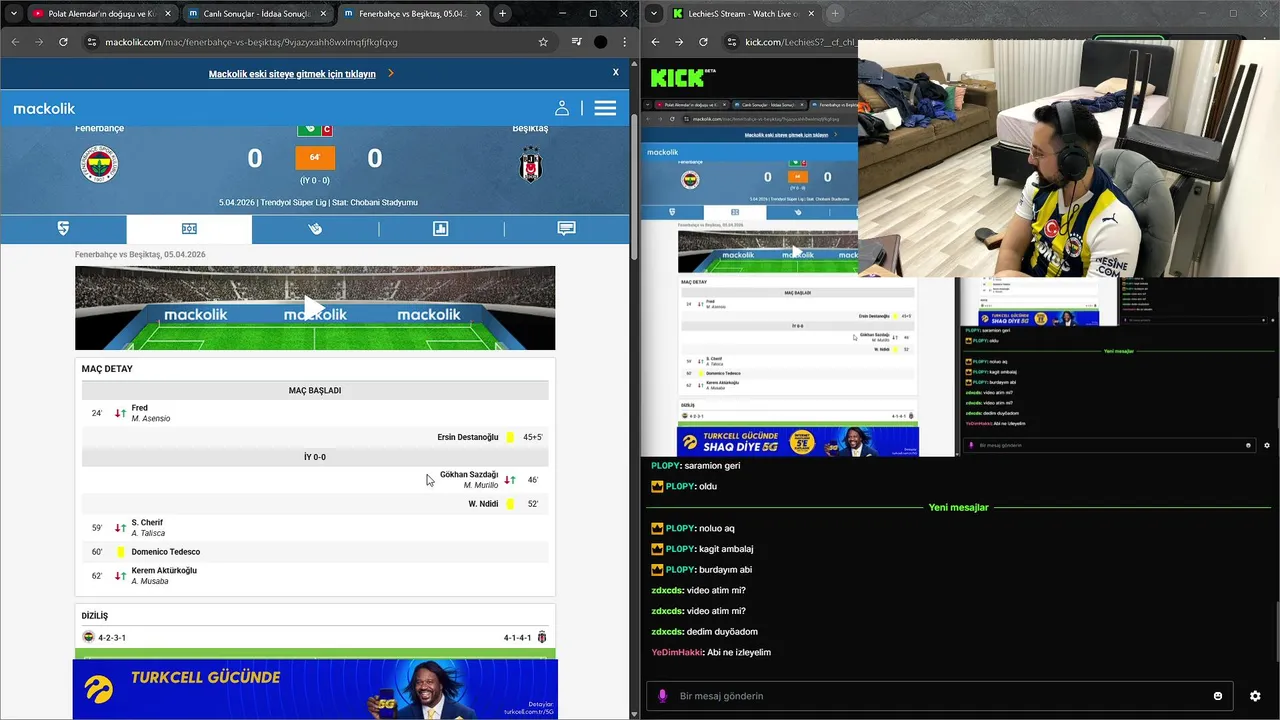1280x720 pixels.
Task: Close the 'Polat Alemdar'ın doğuşu' tab
Action: 166,14
